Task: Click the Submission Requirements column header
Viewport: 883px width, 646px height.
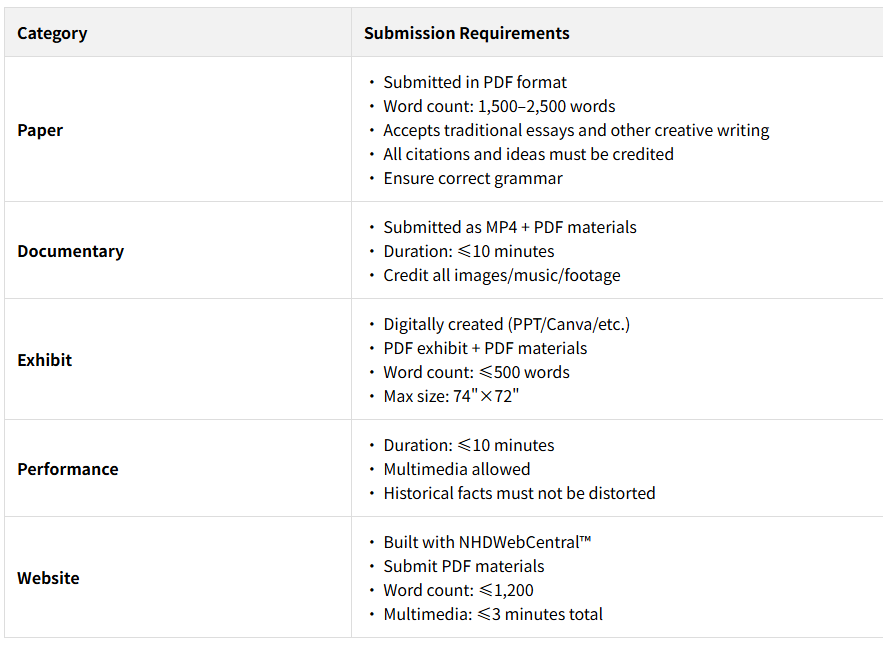Action: (466, 33)
